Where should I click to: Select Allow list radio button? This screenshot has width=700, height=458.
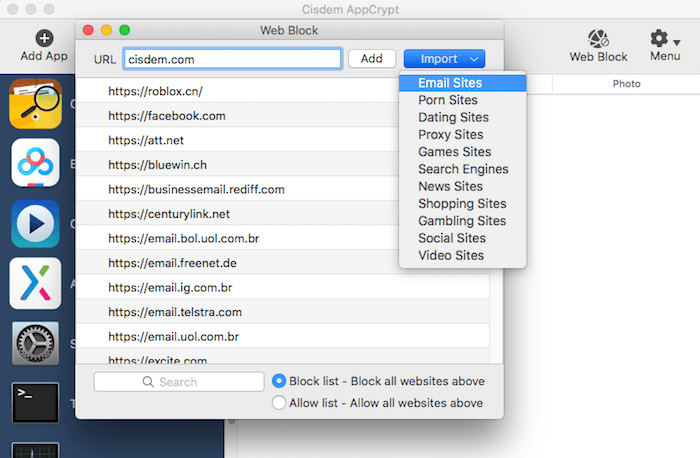tap(279, 403)
